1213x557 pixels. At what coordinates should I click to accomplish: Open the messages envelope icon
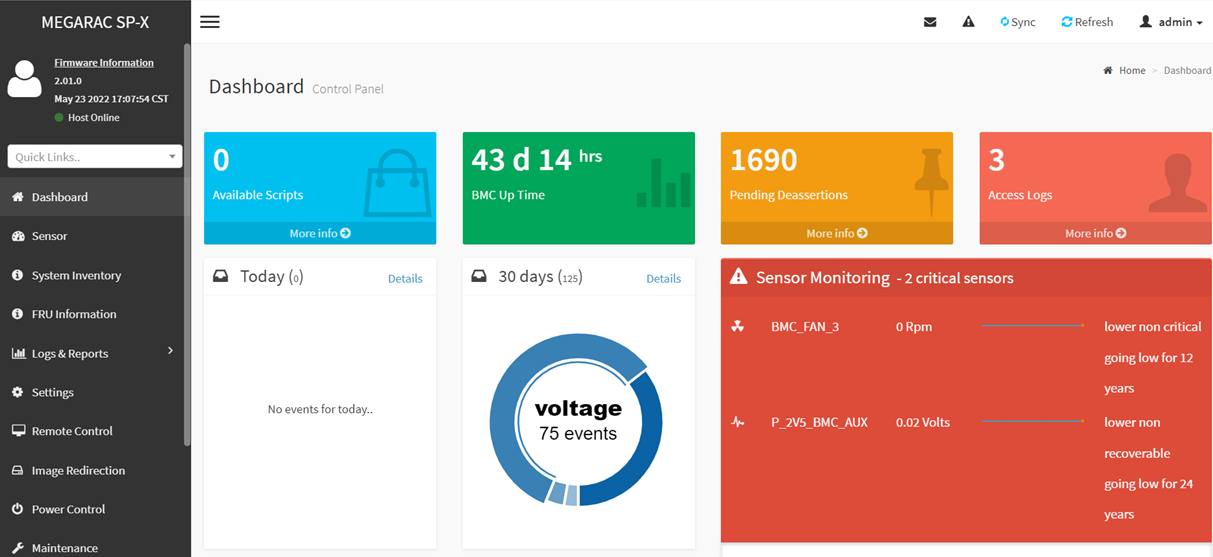(930, 22)
